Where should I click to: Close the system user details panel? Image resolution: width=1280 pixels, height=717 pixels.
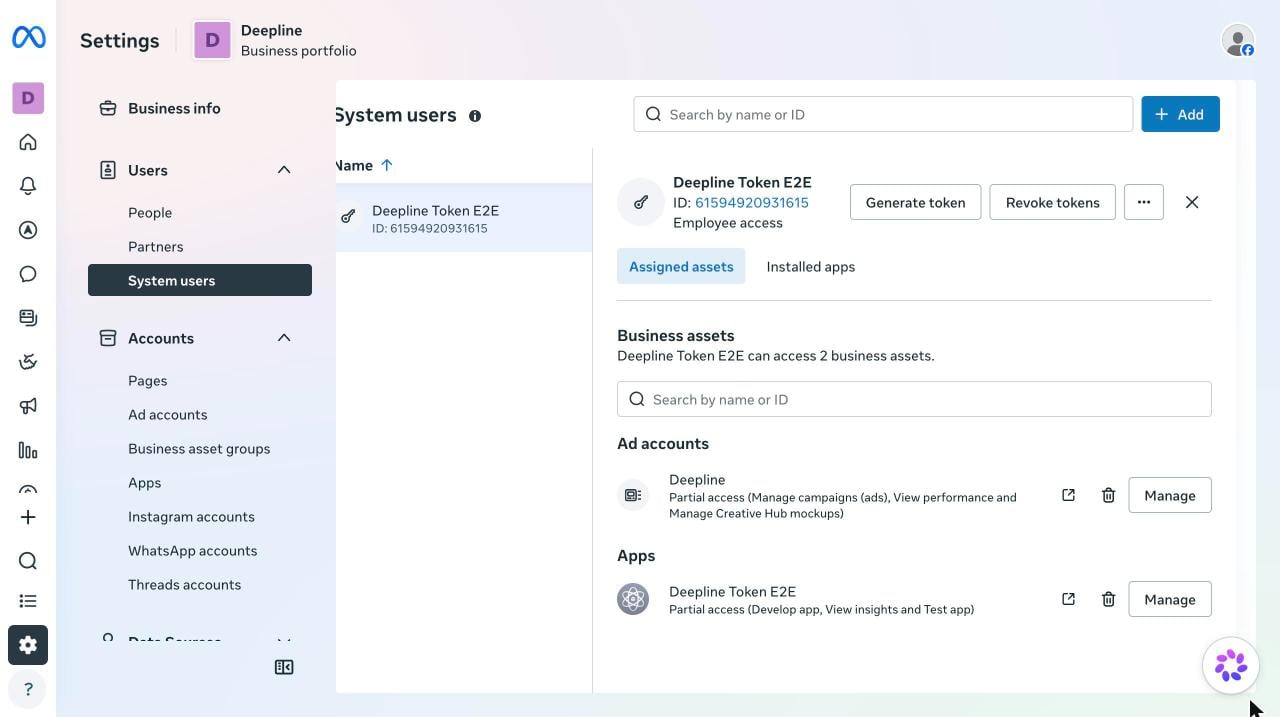click(1192, 202)
